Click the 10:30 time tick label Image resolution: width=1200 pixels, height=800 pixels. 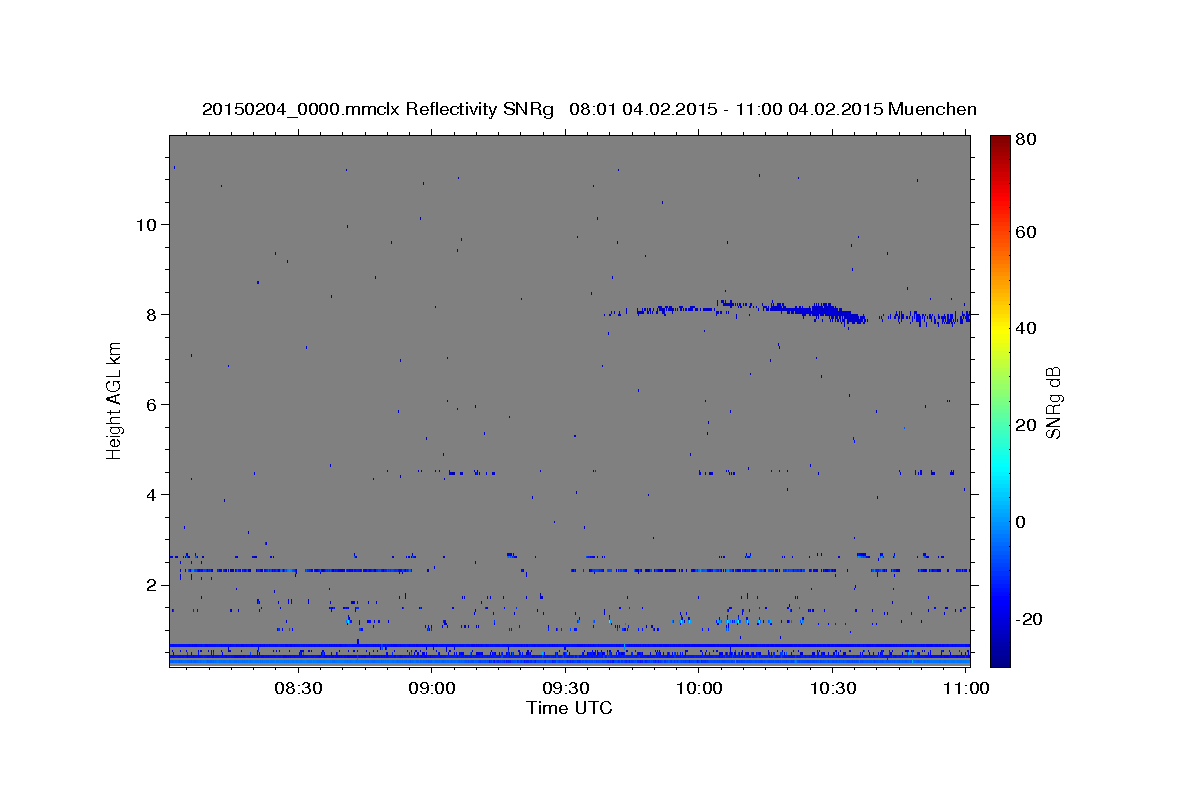[832, 688]
